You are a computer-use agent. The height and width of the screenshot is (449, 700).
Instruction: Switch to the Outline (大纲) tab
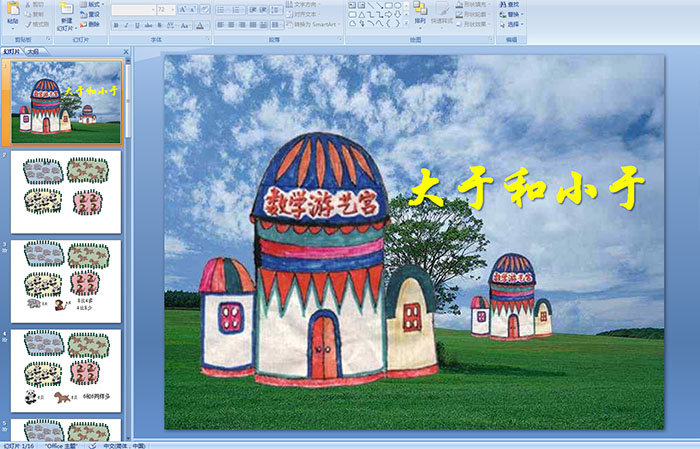(x=33, y=50)
